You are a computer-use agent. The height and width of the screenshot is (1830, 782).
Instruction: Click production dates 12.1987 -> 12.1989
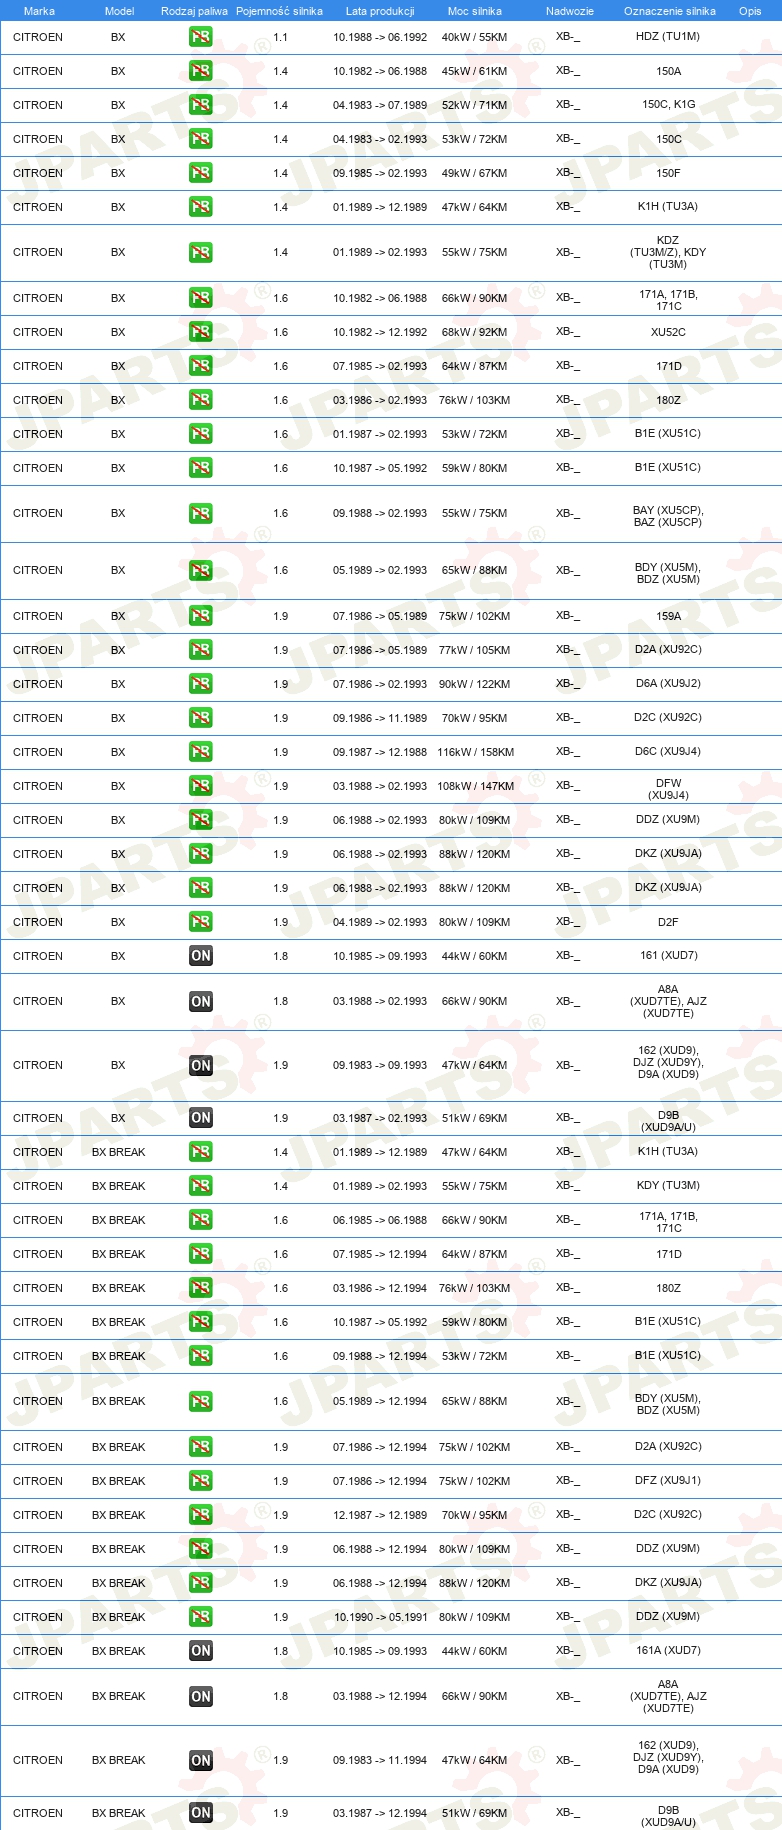380,1515
